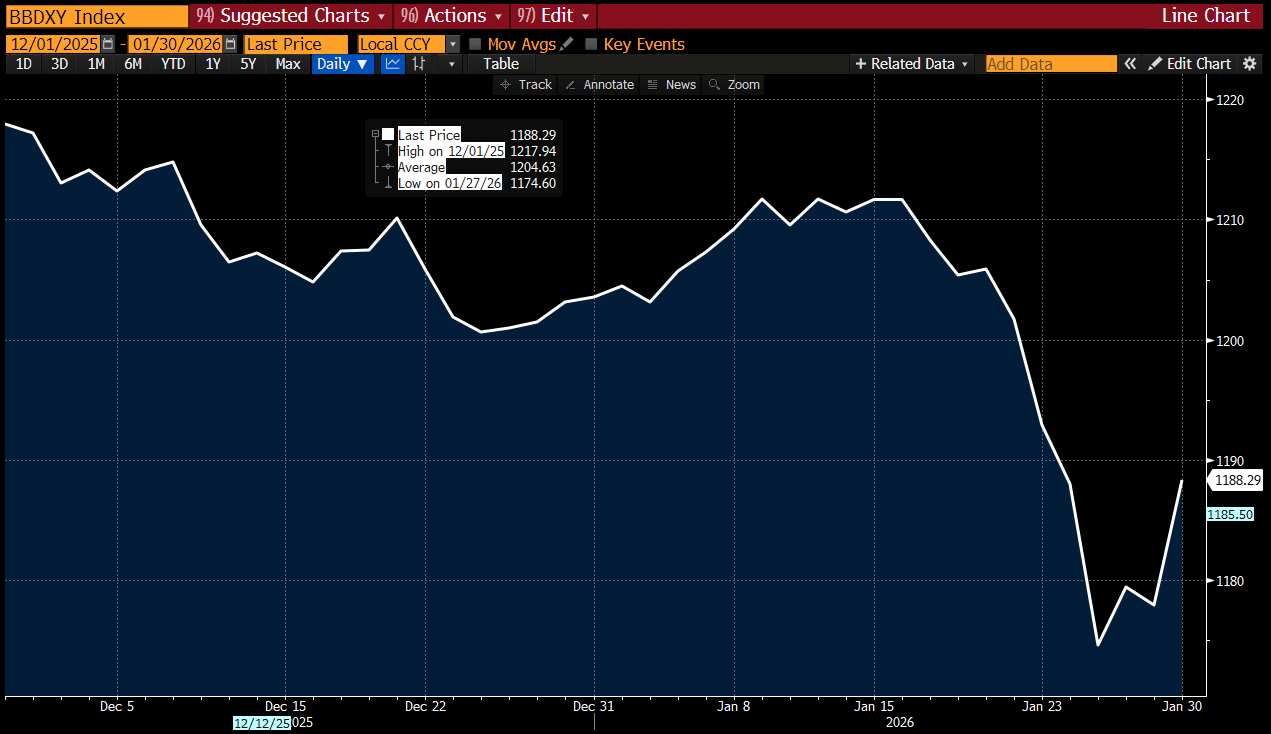Enable the Mov Avgs checkbox
Screen dimensions: 1271x734
475,44
